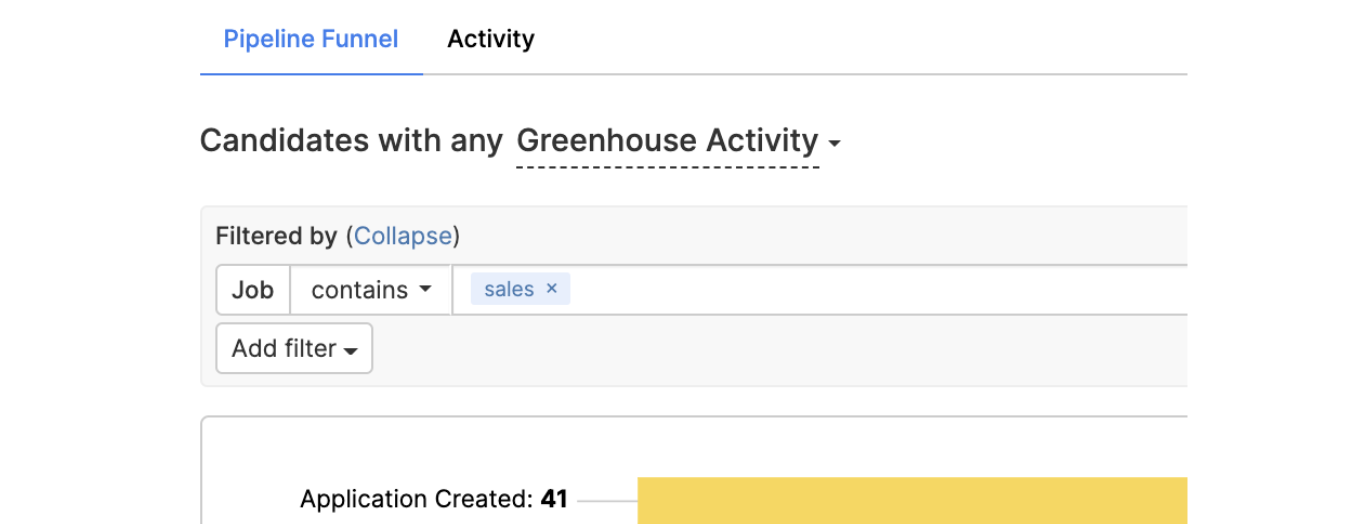
Task: Select the sales tag chip
Action: coord(520,289)
